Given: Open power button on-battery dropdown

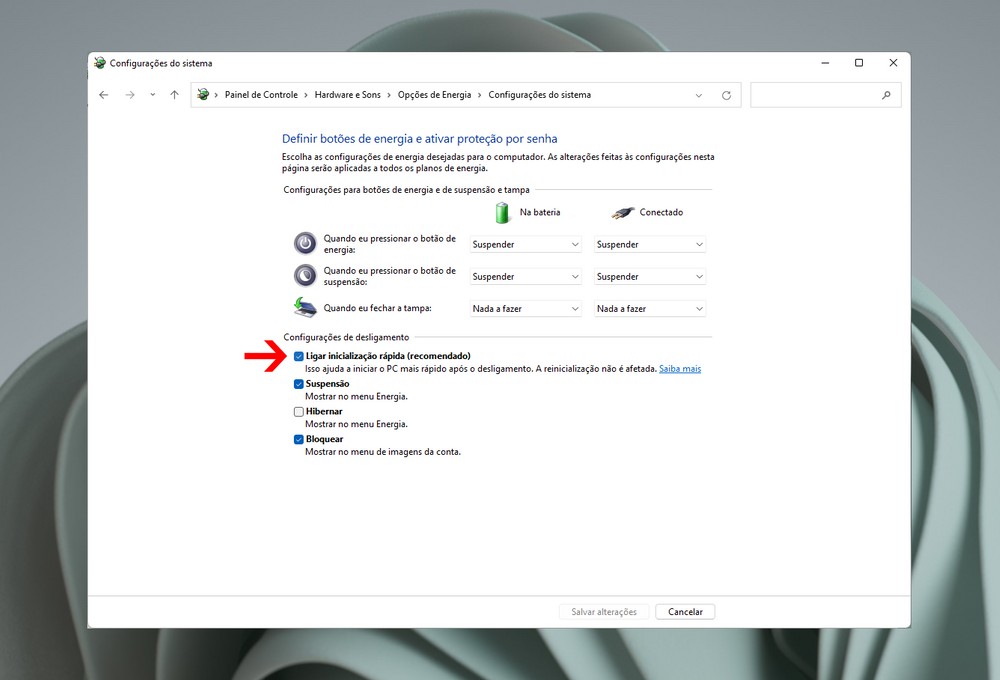Looking at the screenshot, I should pyautogui.click(x=525, y=245).
